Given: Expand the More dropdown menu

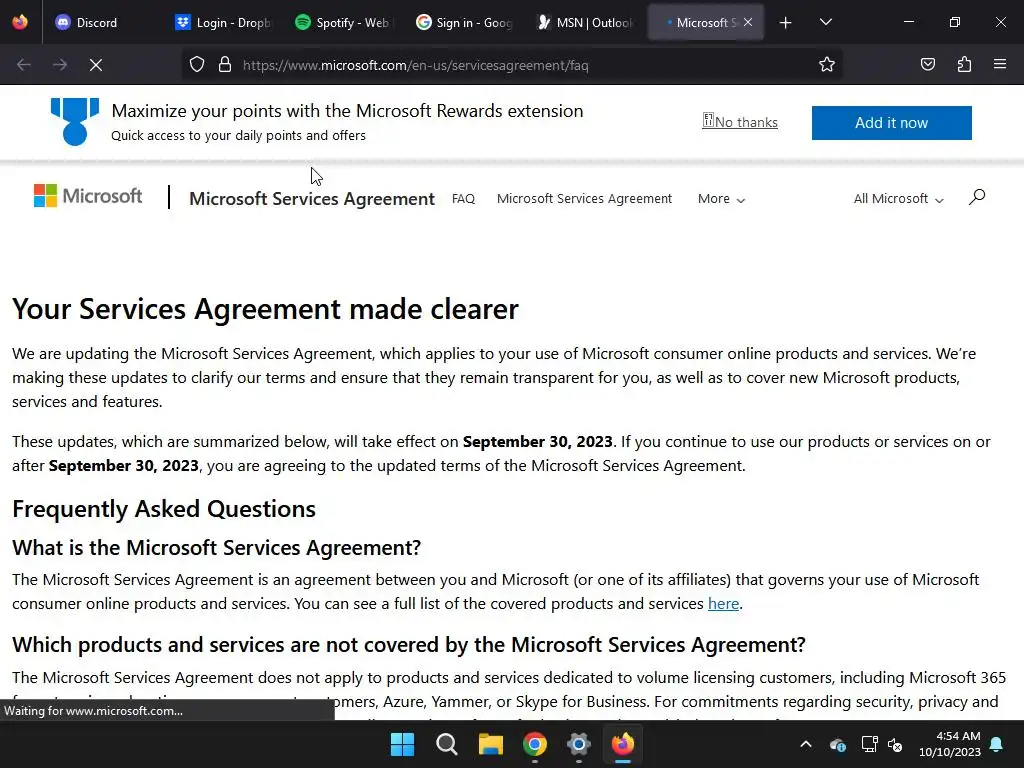Looking at the screenshot, I should [721, 199].
